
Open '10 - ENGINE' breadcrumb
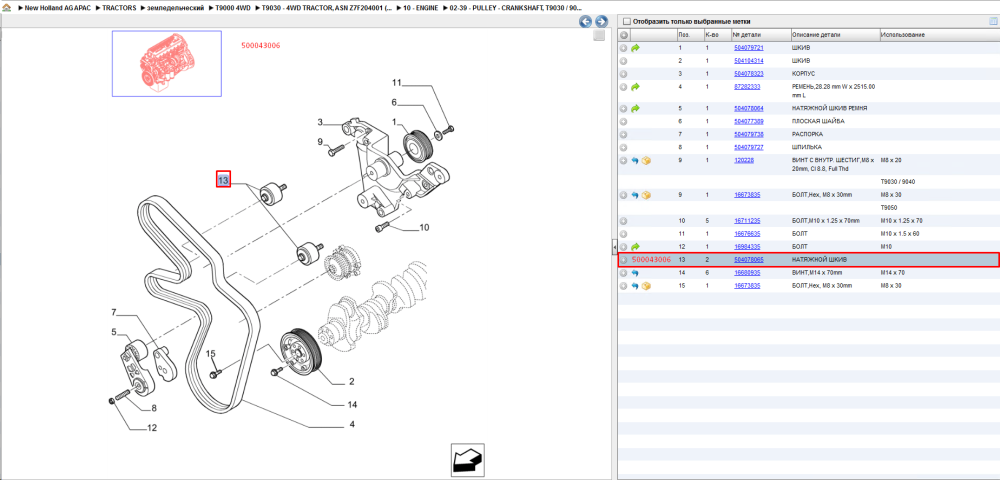[x=421, y=8]
